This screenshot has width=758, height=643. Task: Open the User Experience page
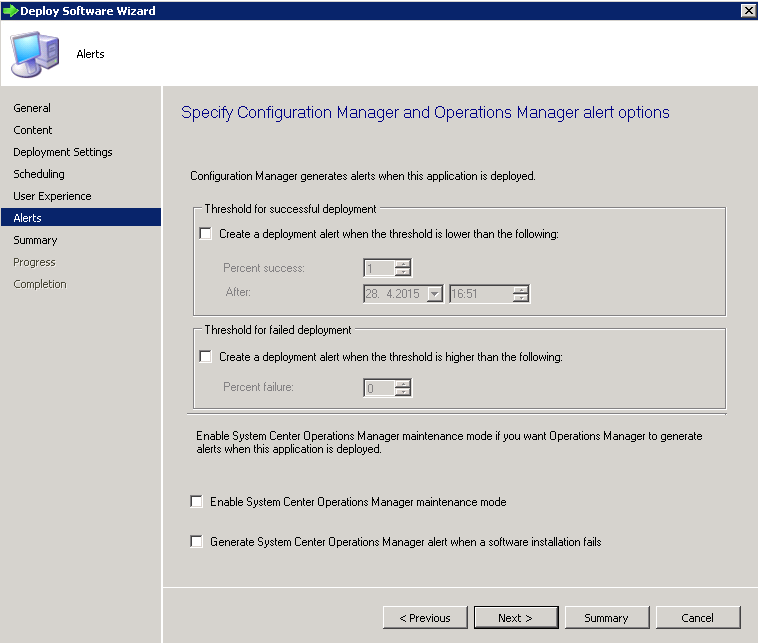52,196
